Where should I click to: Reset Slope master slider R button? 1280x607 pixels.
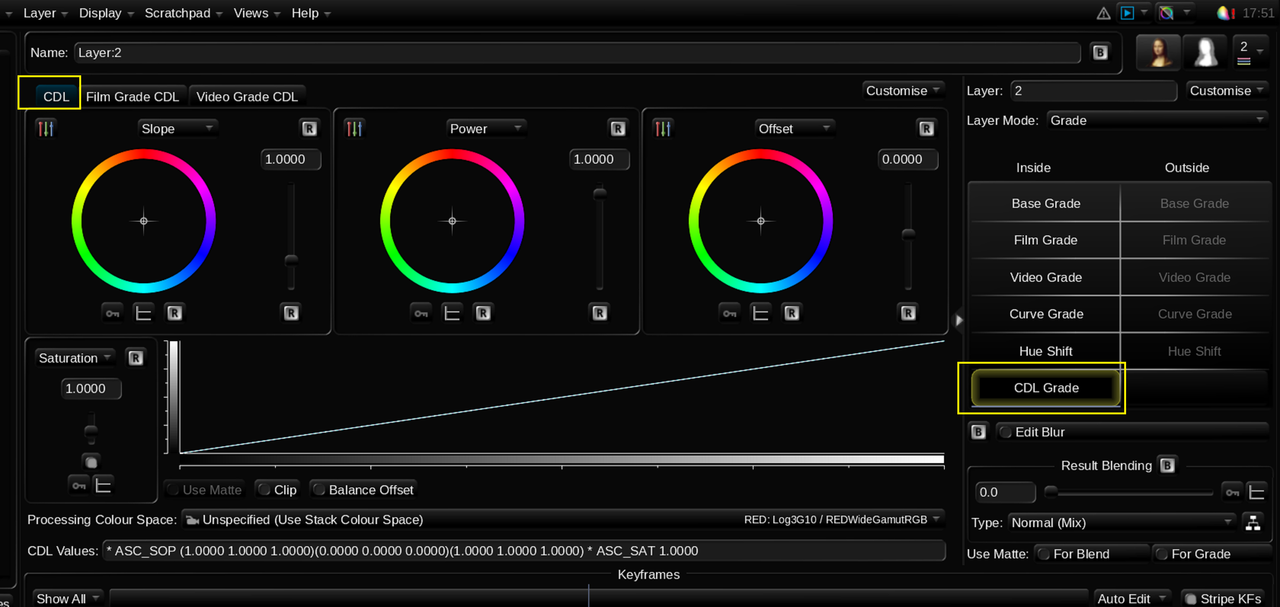291,313
